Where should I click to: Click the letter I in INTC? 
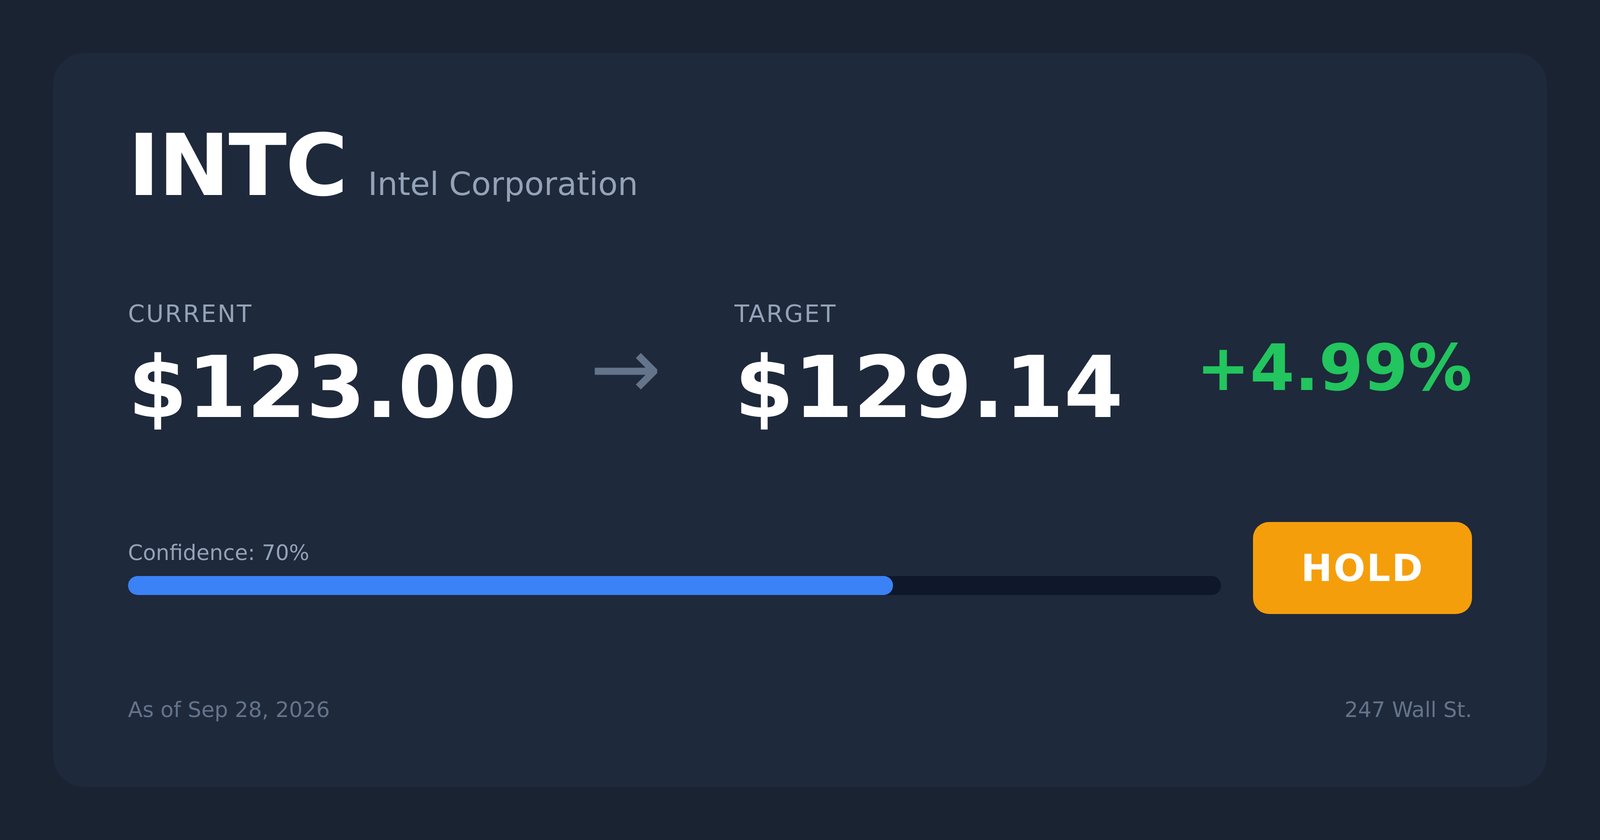point(140,166)
